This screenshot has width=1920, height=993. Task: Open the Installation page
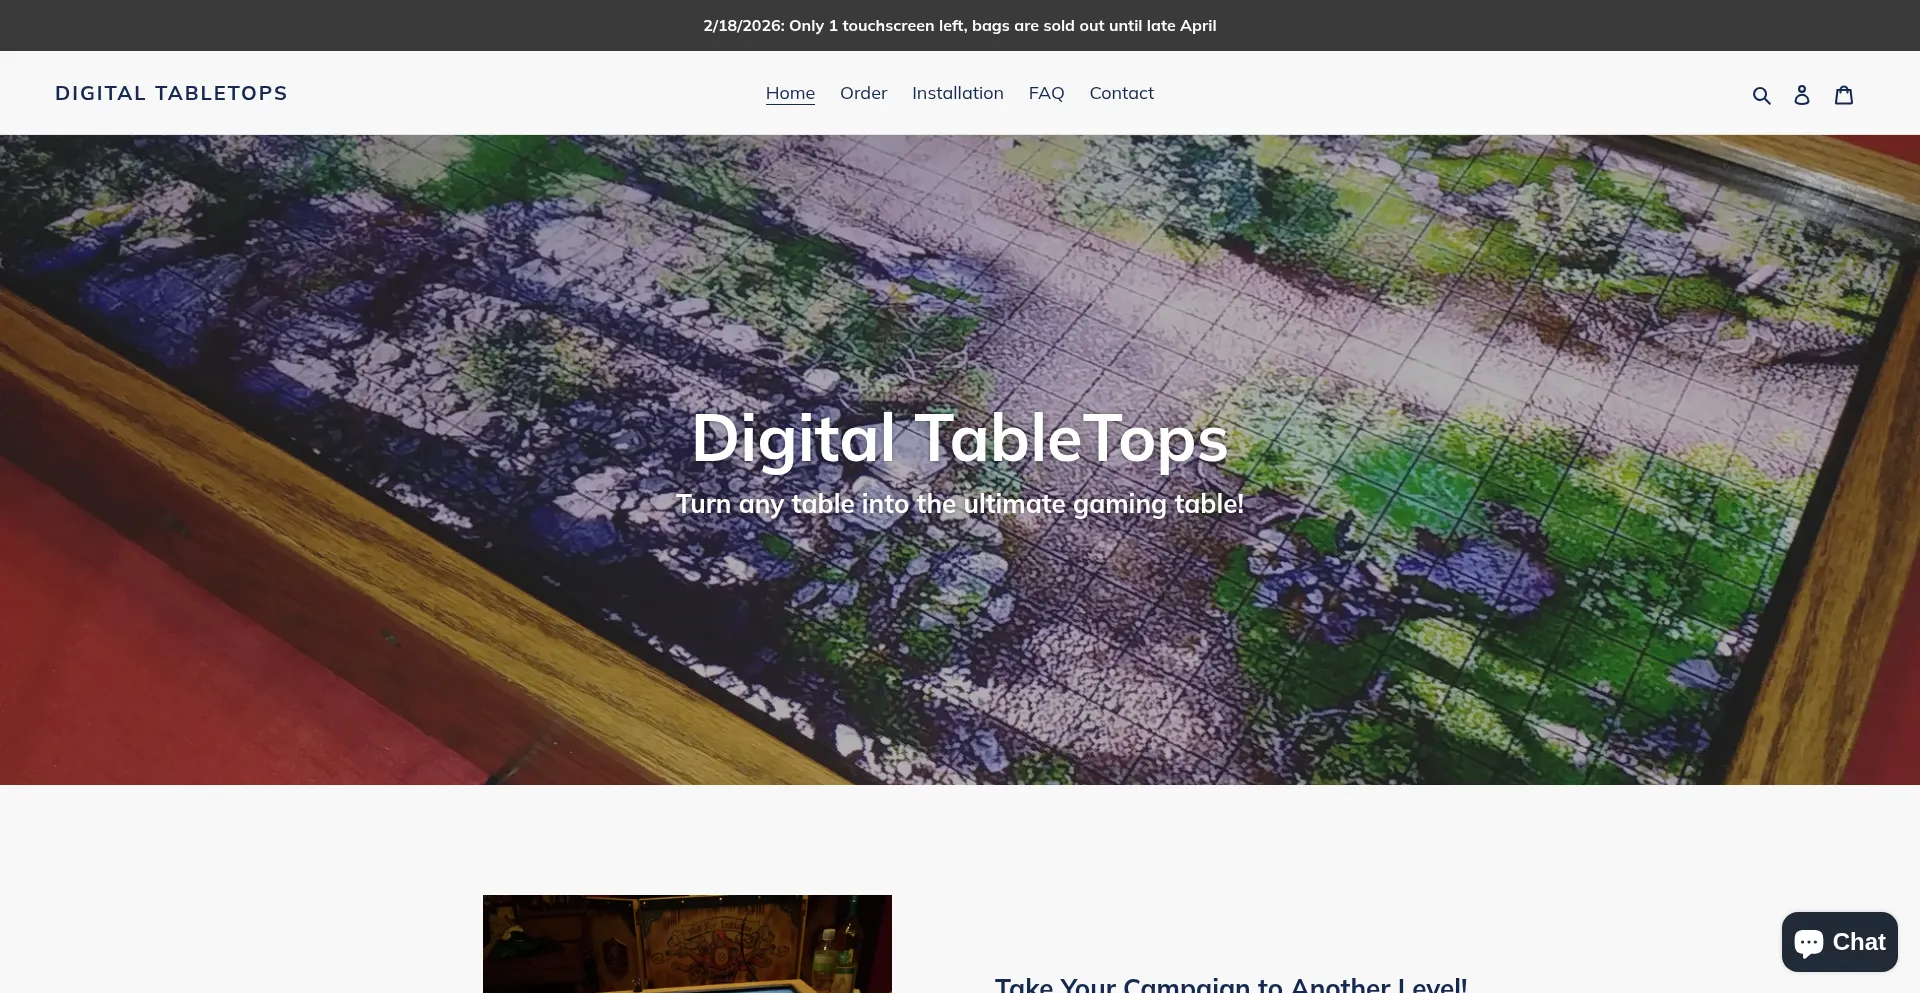point(957,93)
